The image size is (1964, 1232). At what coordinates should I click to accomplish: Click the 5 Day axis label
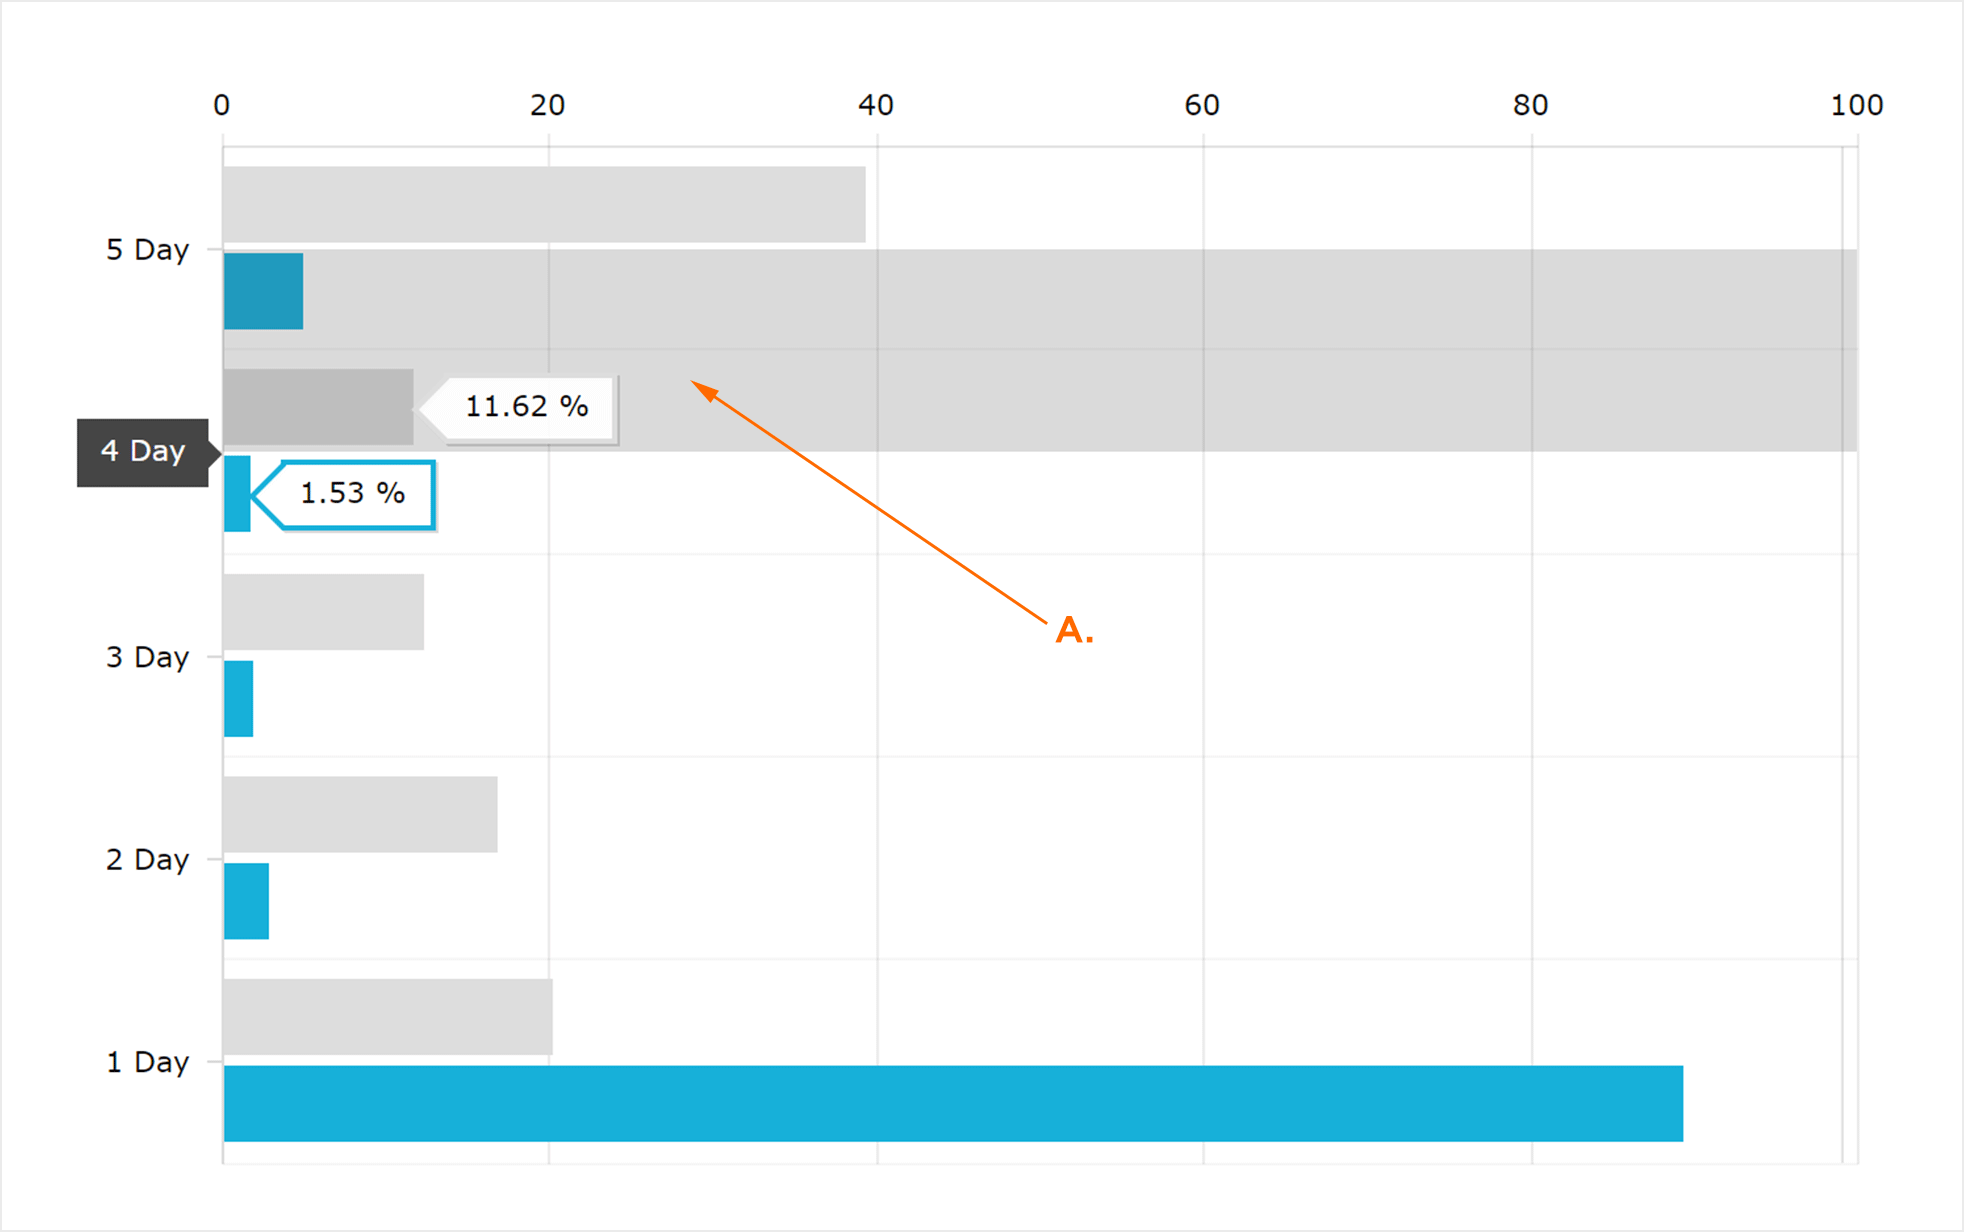(147, 249)
